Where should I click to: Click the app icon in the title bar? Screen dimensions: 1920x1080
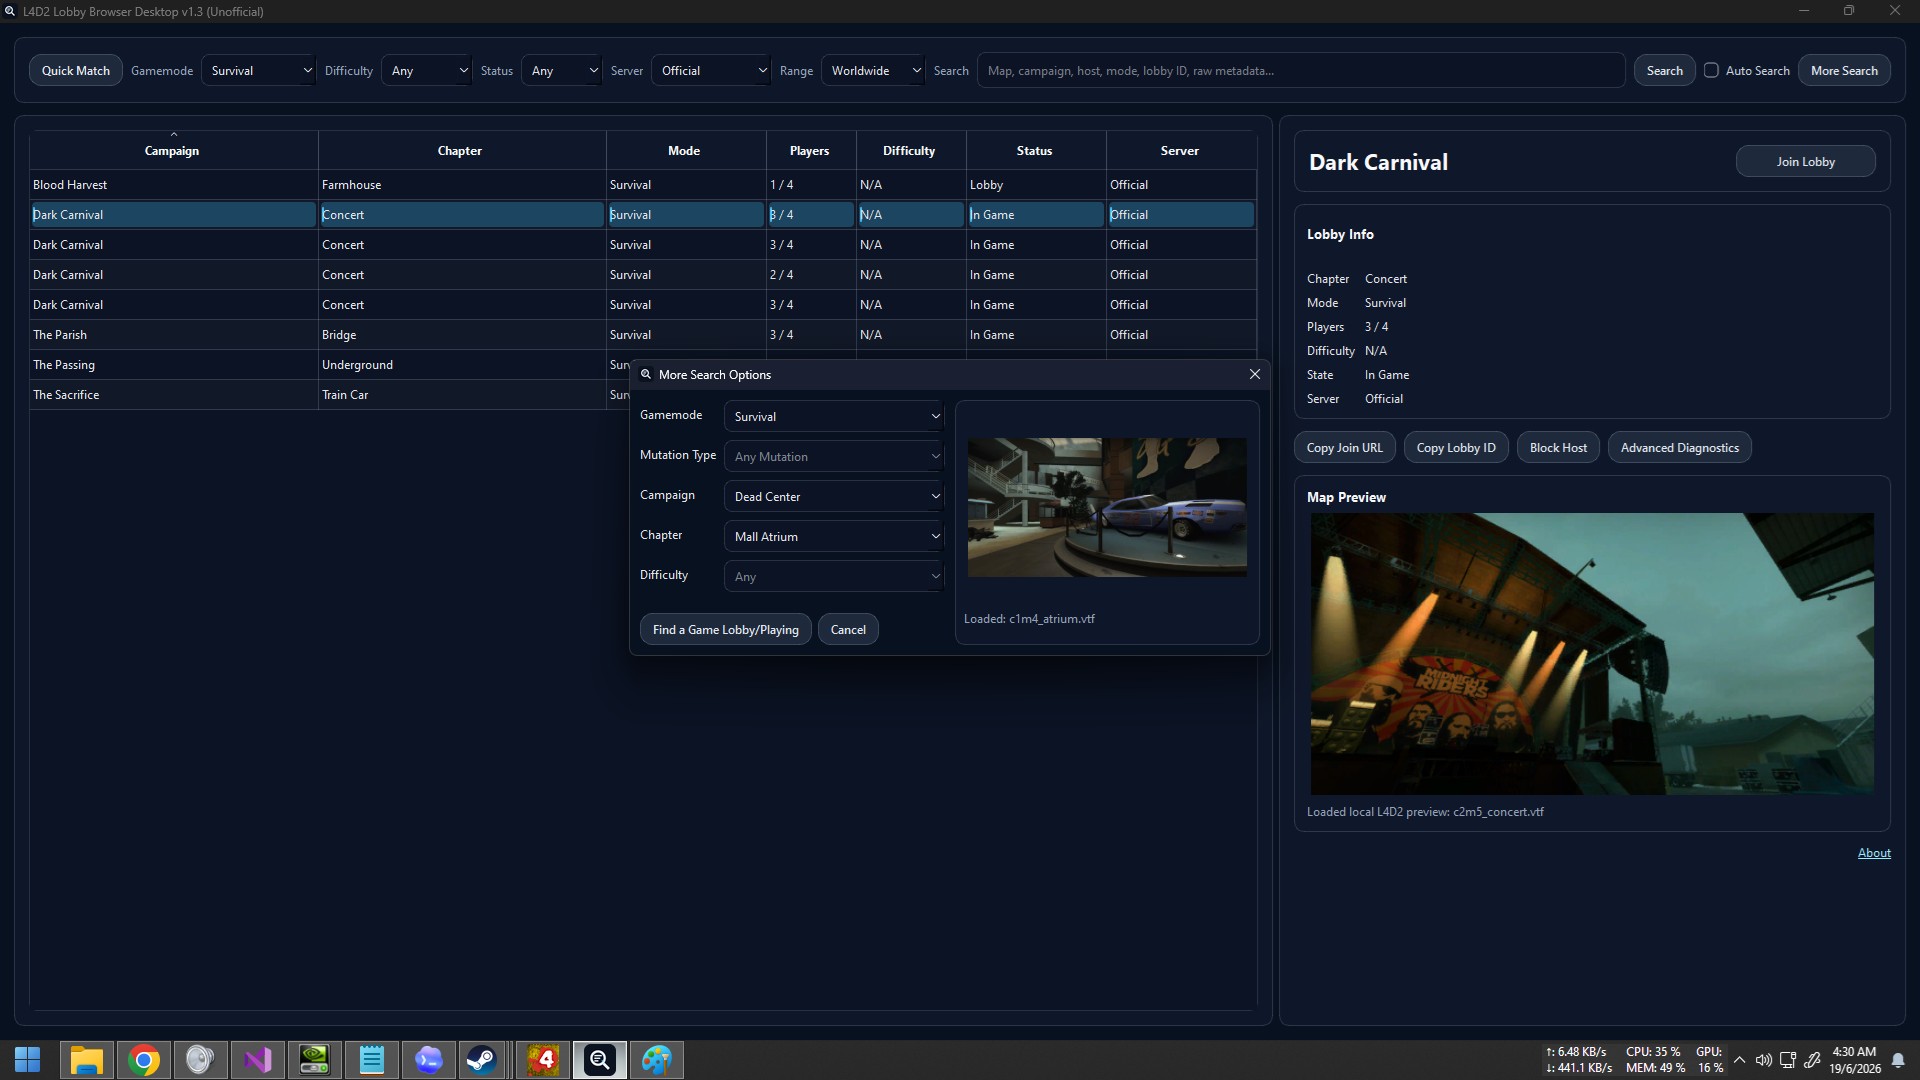[10, 11]
